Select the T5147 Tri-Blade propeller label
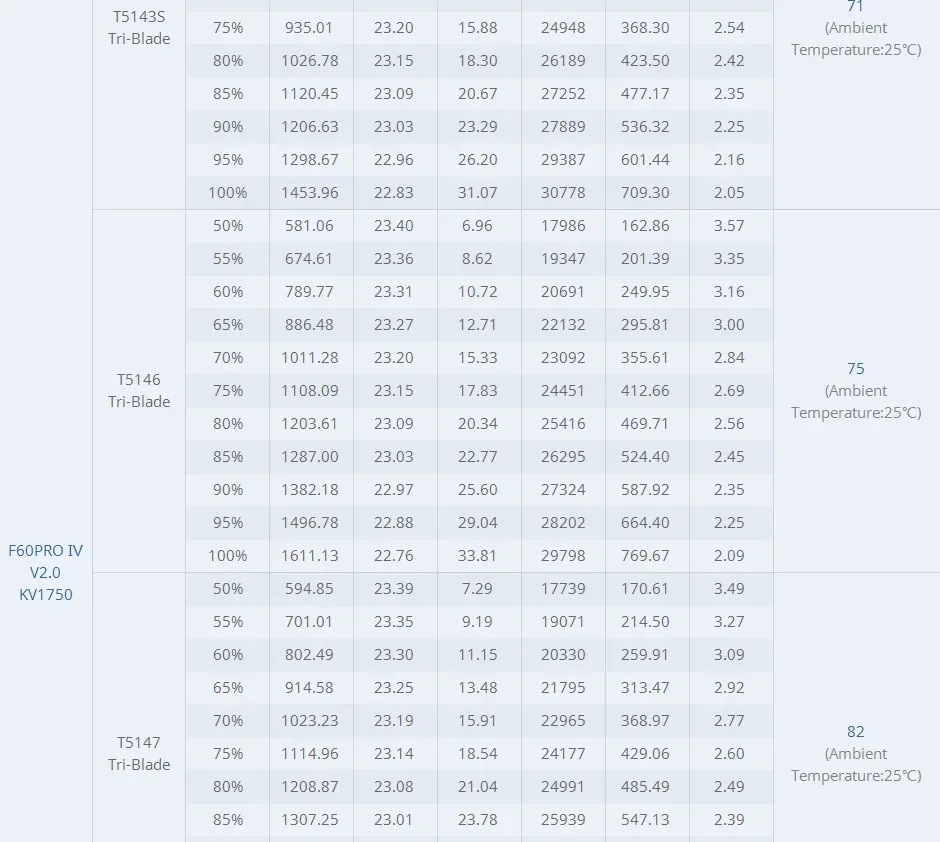This screenshot has height=842, width=940. tap(139, 753)
